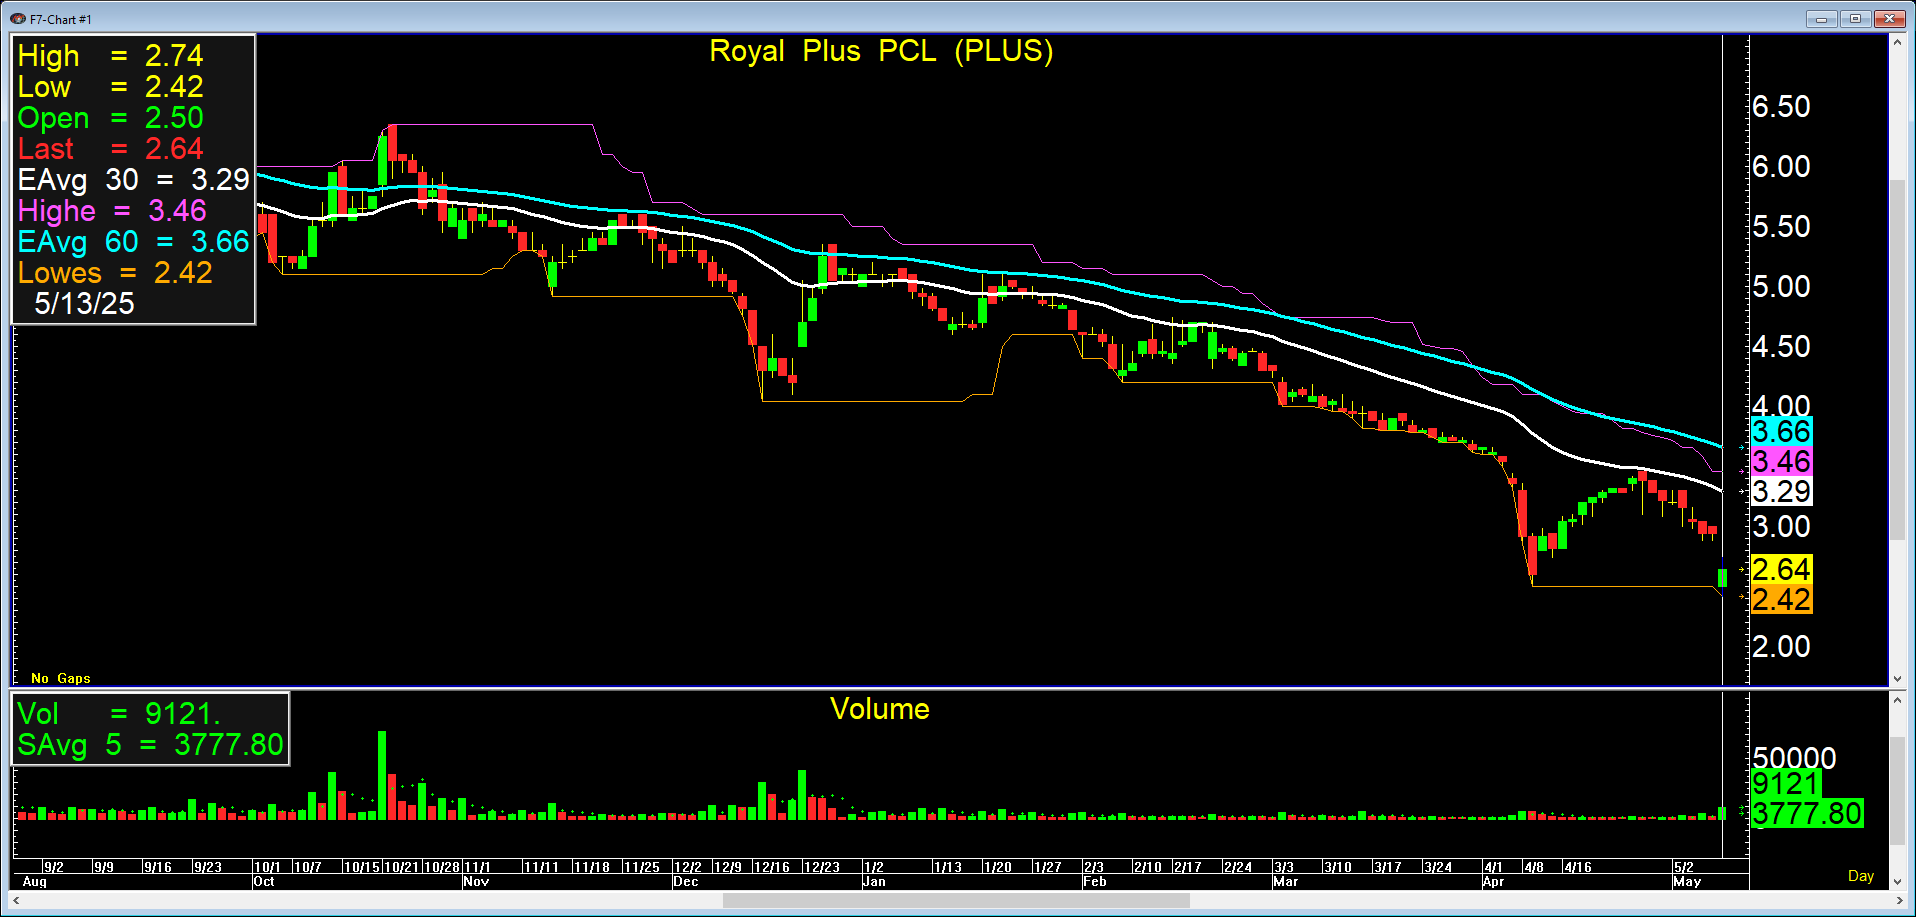Viewport: 1916px width, 917px height.
Task: Click the yellow 2.64 last price tag
Action: pyautogui.click(x=1781, y=569)
